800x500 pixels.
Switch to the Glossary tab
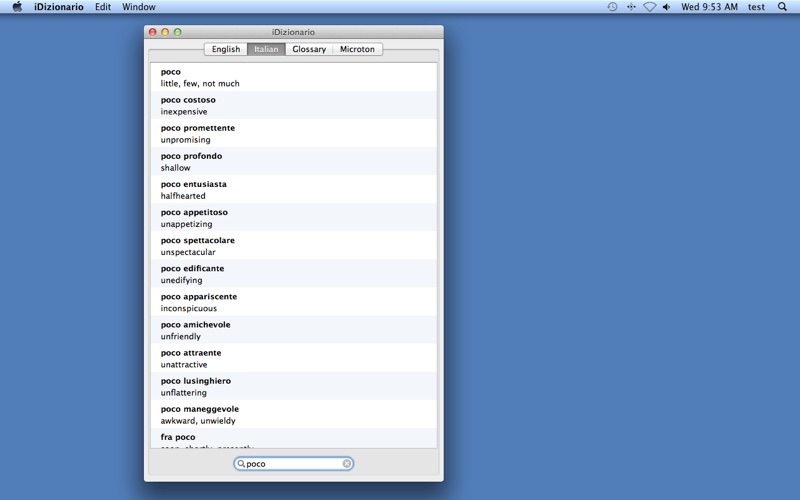tap(309, 49)
